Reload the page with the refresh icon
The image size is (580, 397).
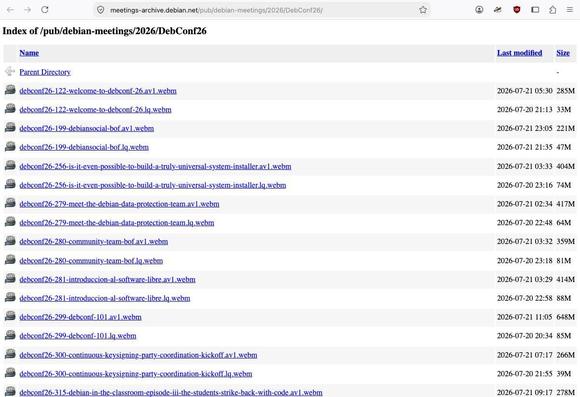(x=45, y=10)
